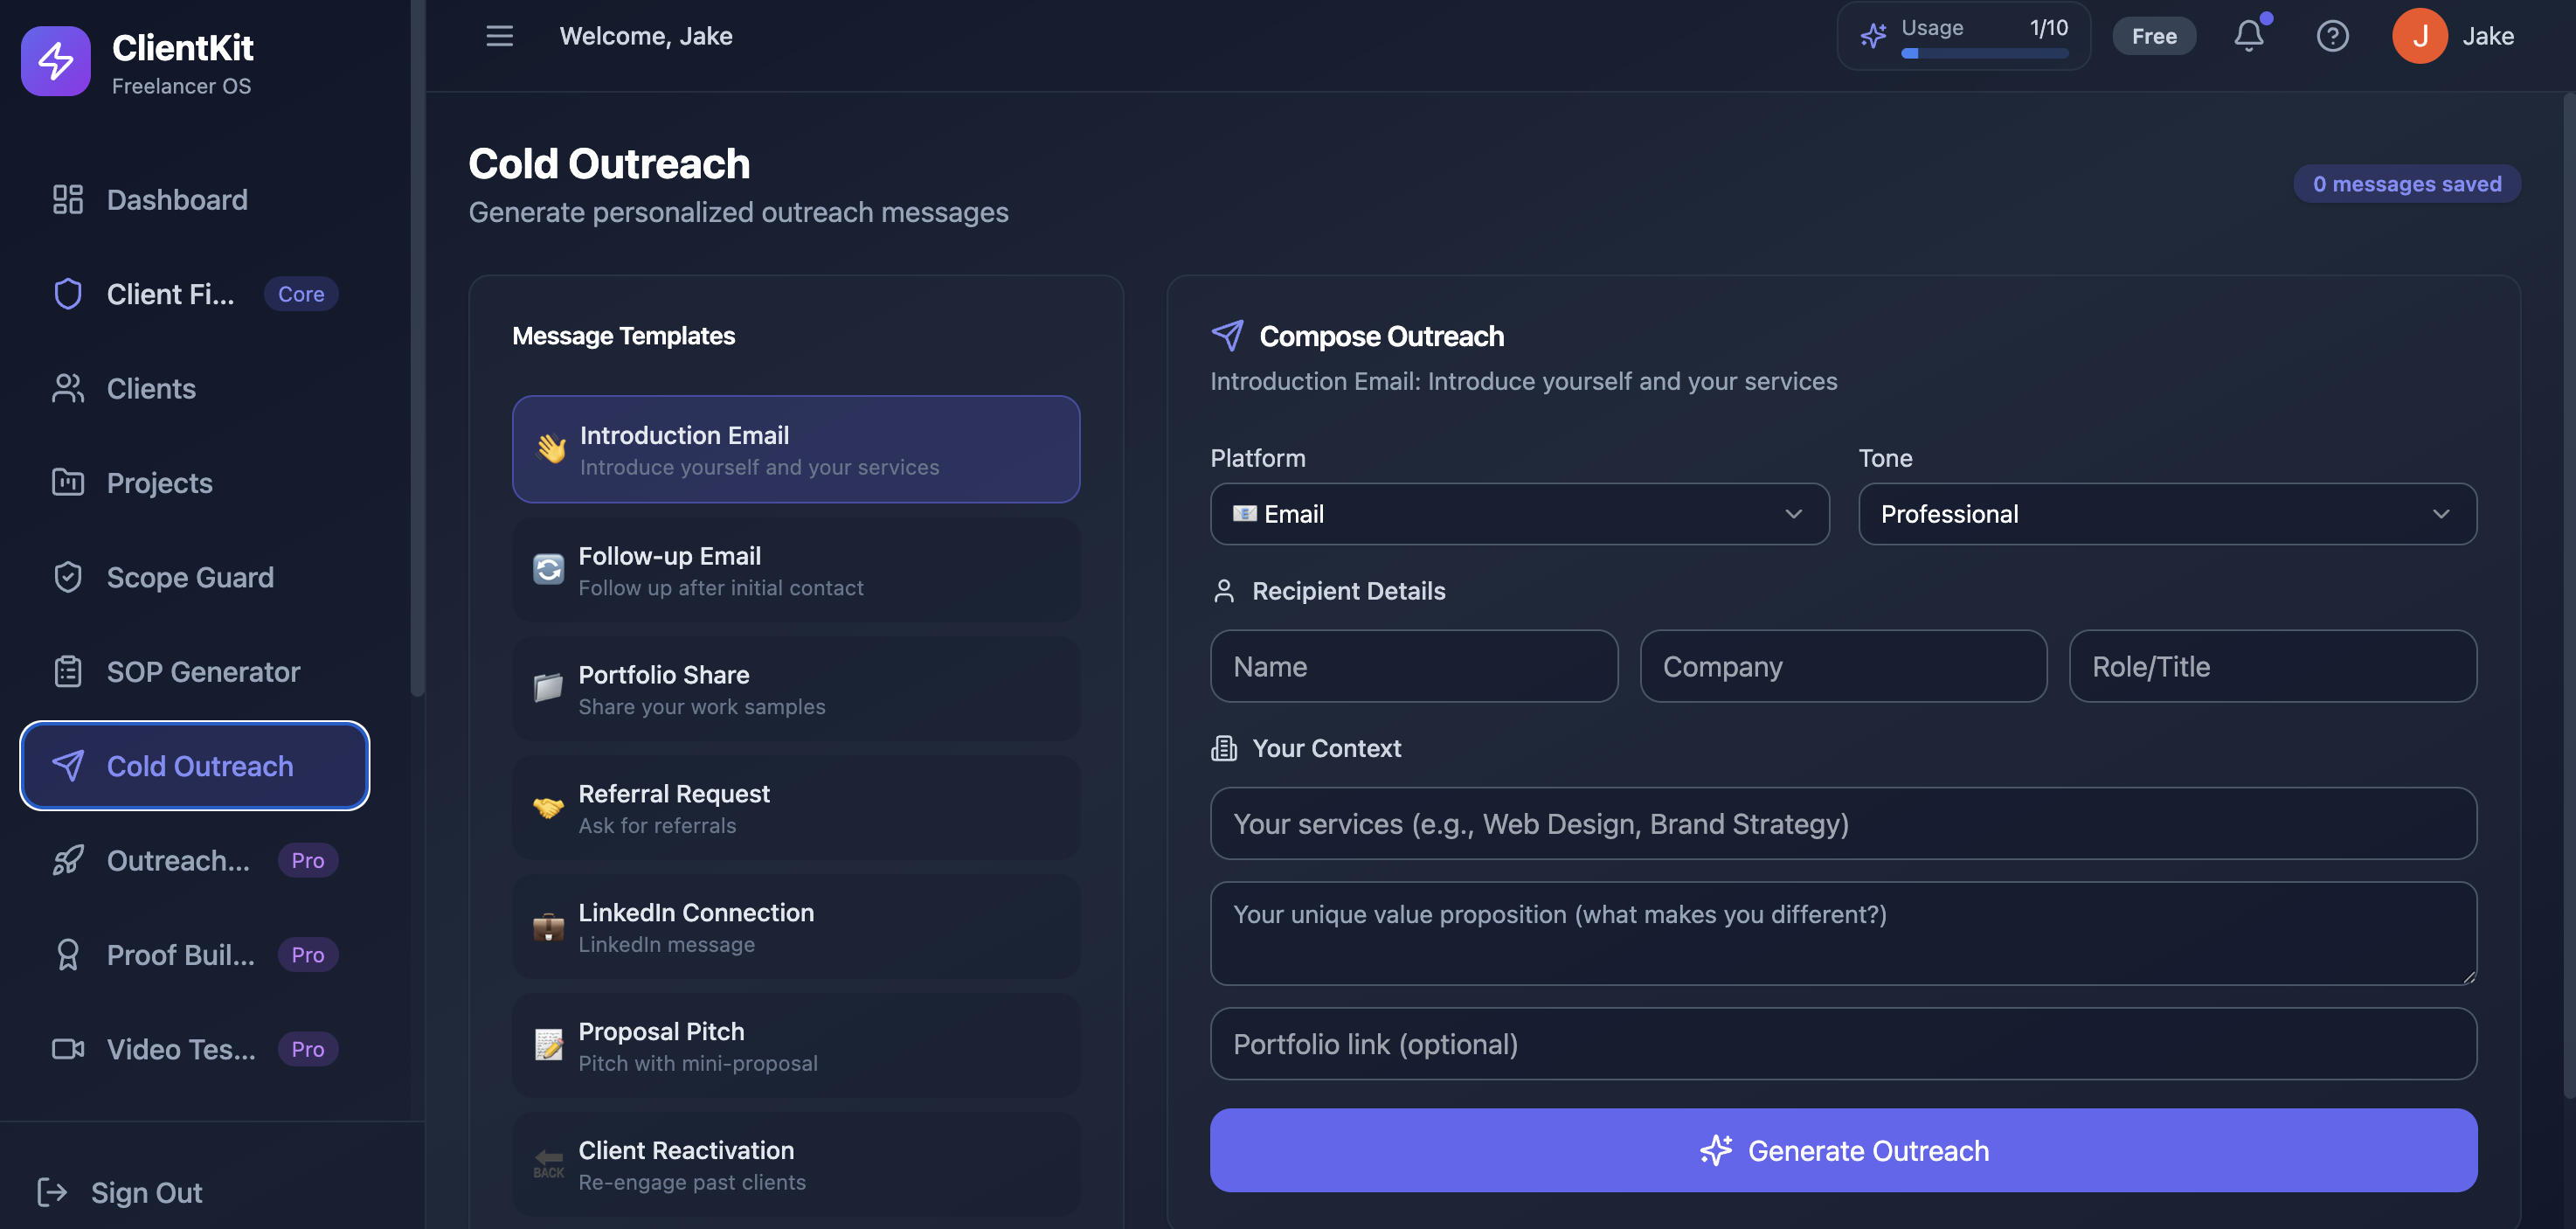Expand the Video Testimonials Pro item
This screenshot has width=2576, height=1229.
coord(181,1049)
